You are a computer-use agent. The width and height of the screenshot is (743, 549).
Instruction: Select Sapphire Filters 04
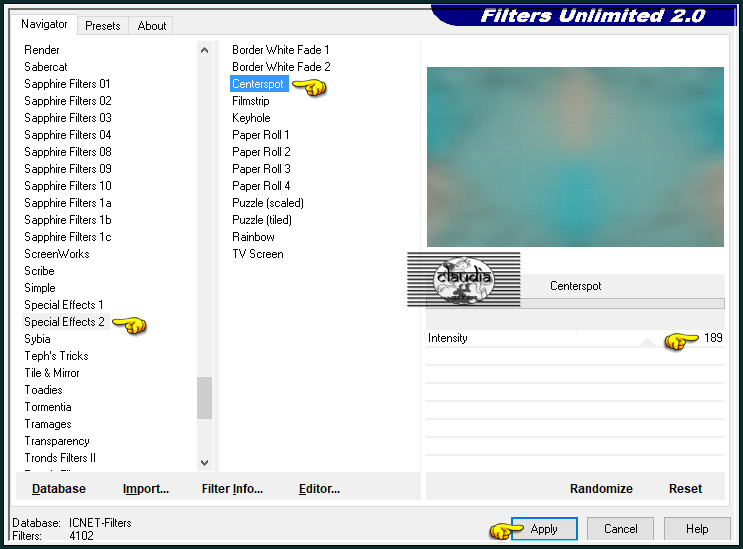click(68, 135)
